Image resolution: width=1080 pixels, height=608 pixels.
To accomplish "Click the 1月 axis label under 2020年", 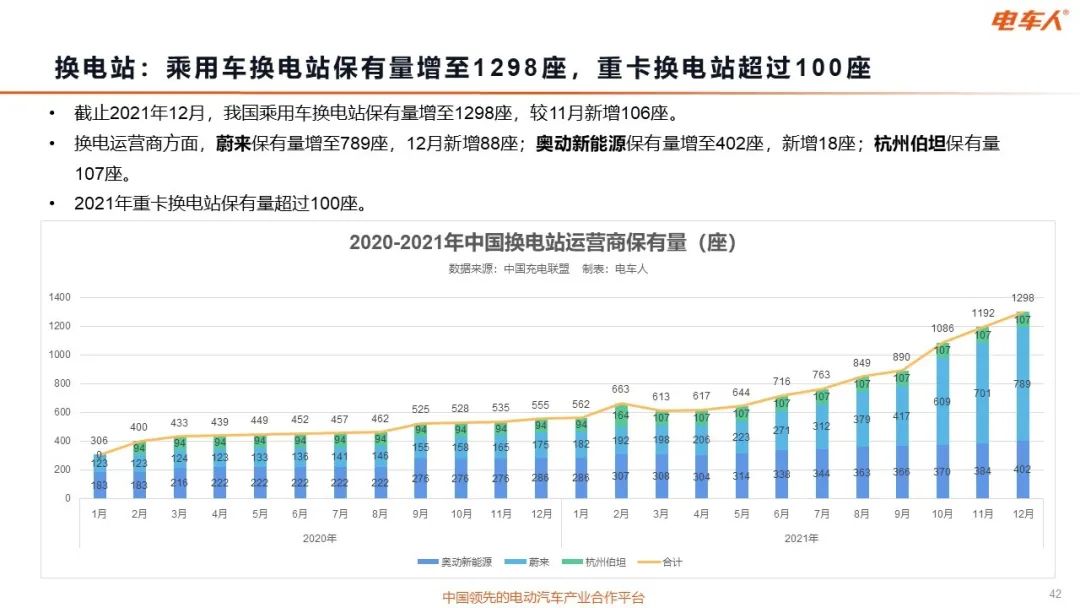I will 99,514.
